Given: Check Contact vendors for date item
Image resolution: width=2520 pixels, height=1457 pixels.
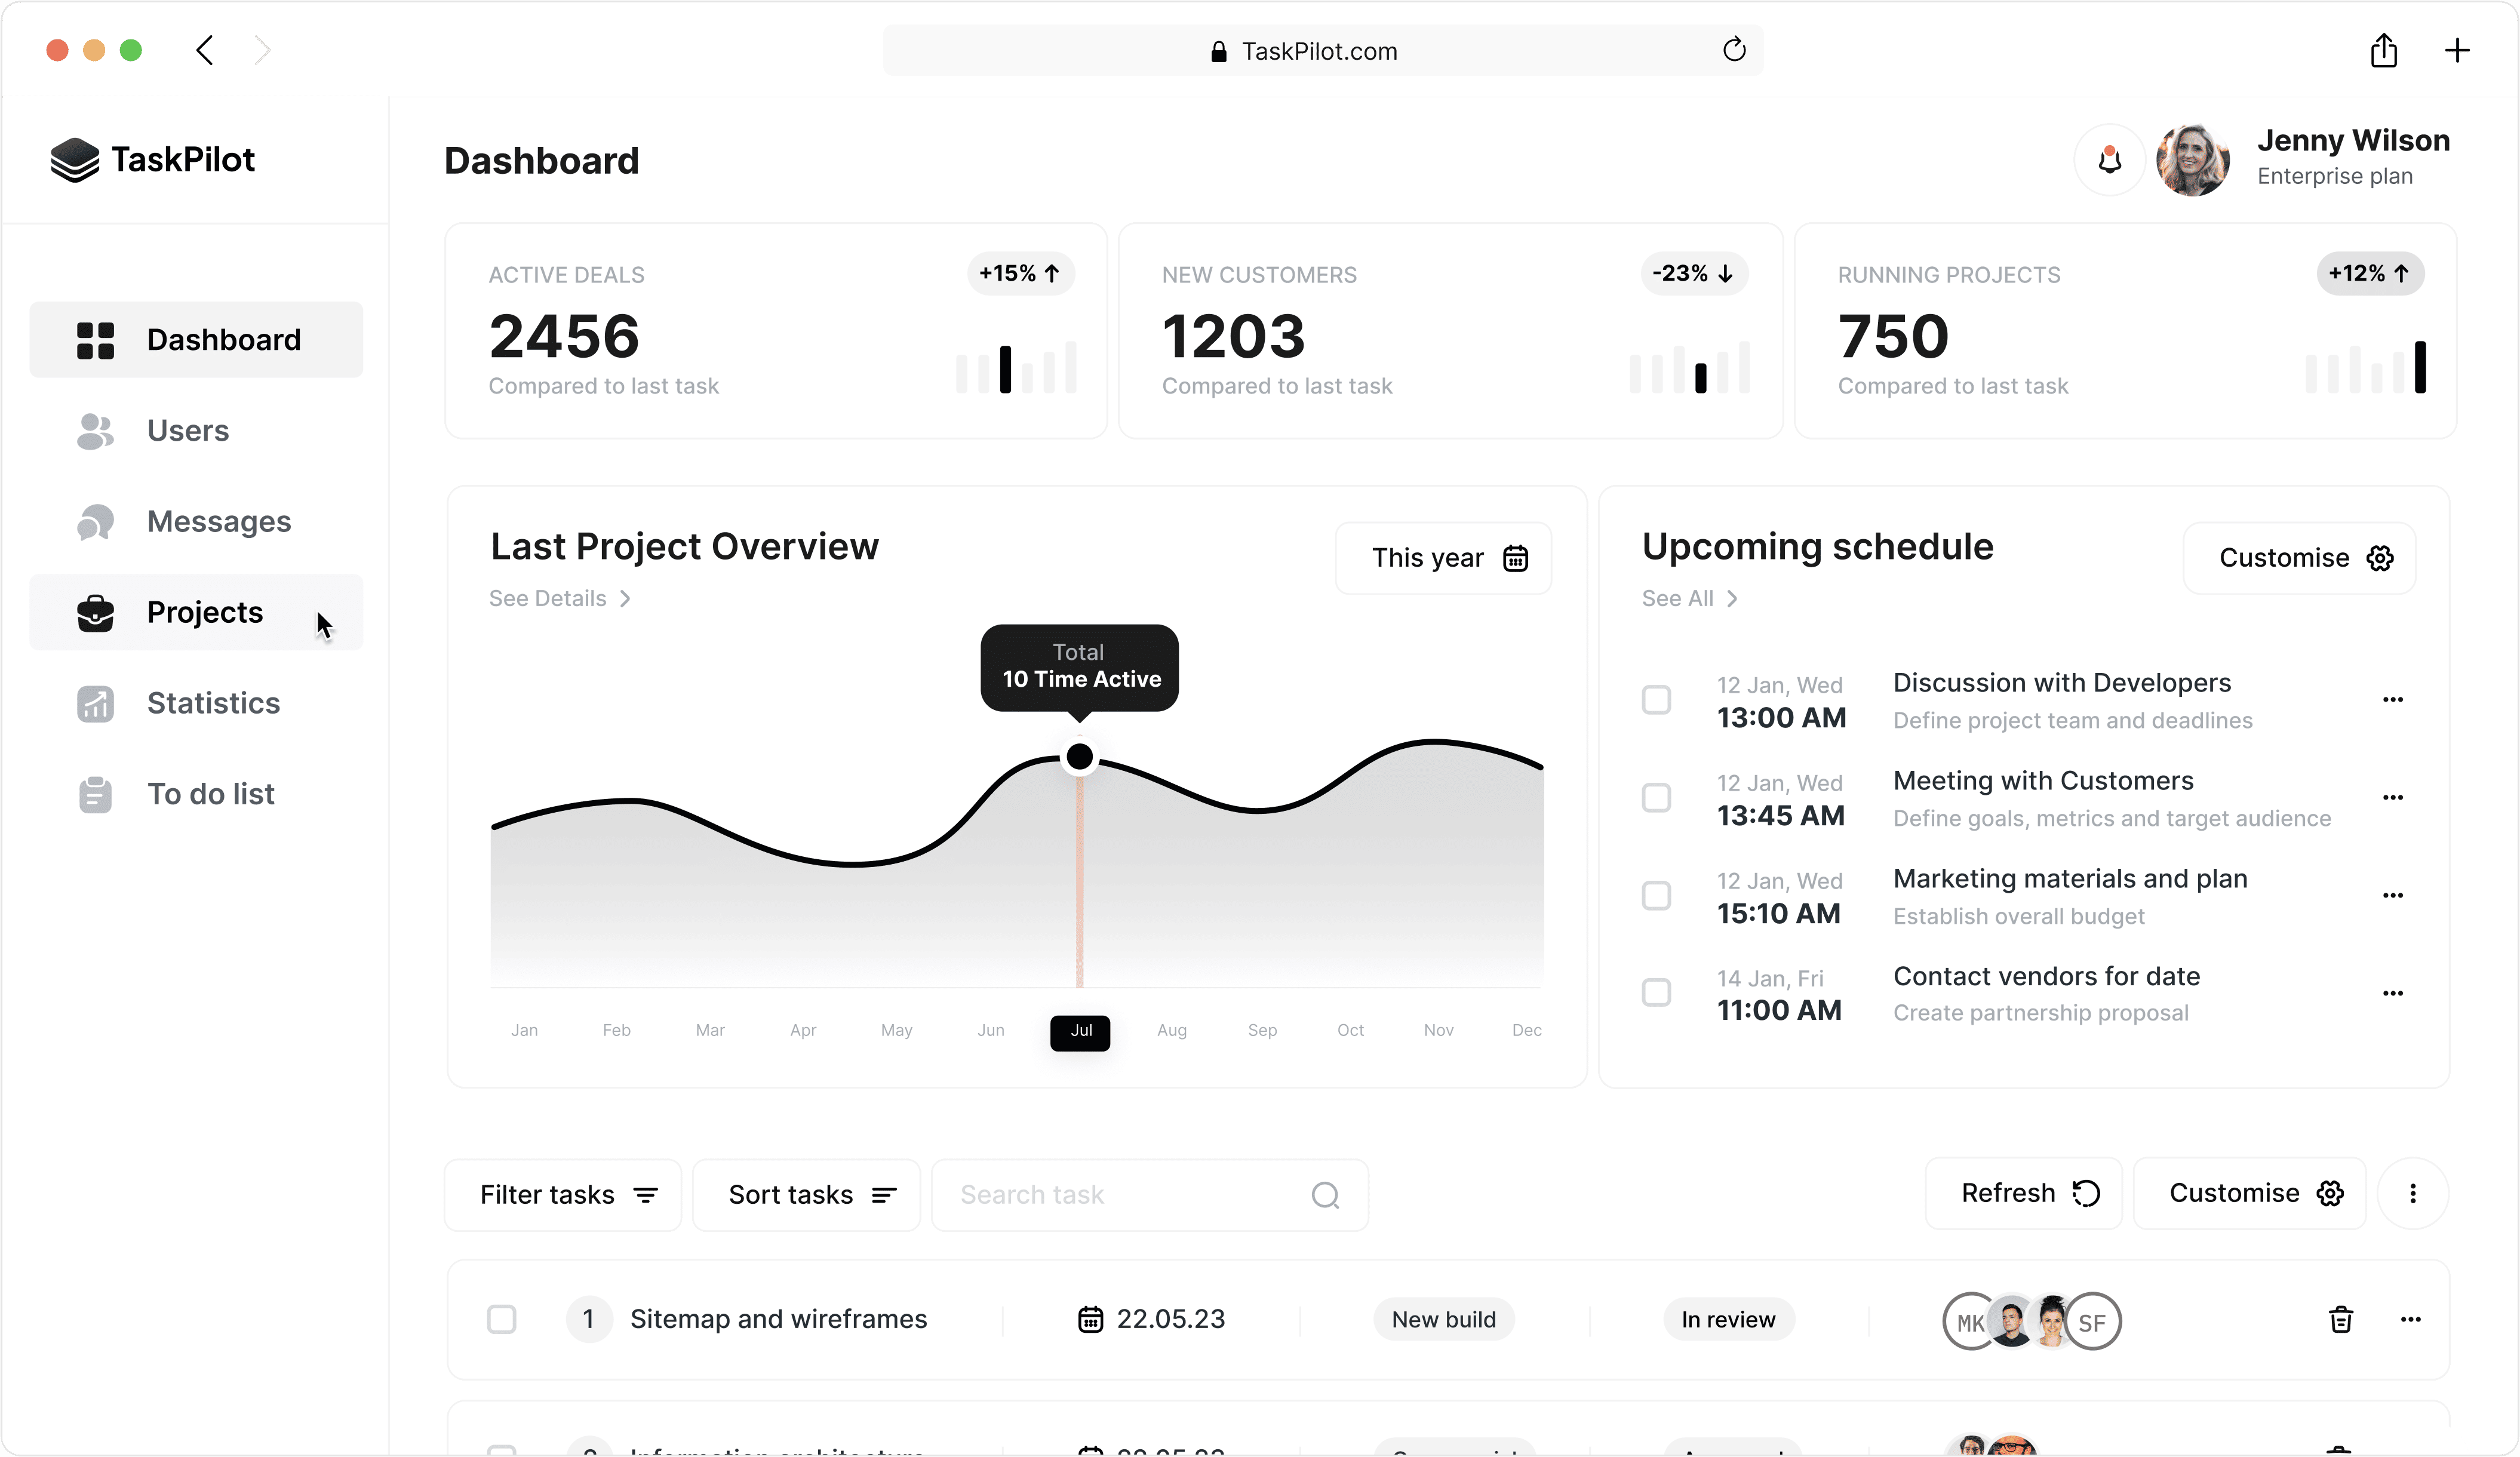Looking at the screenshot, I should pyautogui.click(x=1657, y=993).
